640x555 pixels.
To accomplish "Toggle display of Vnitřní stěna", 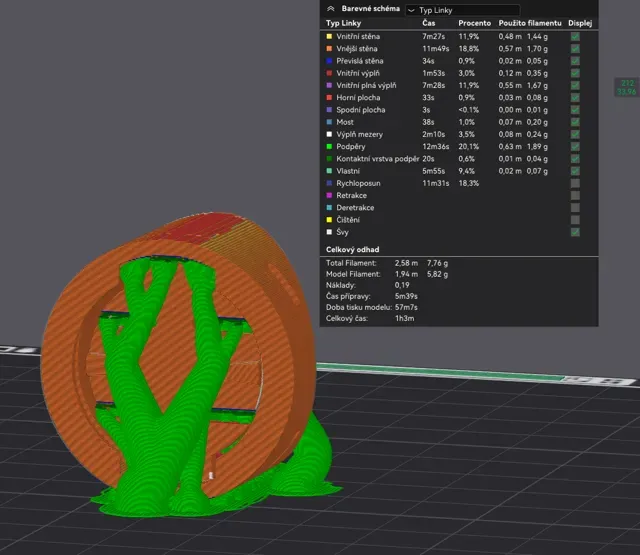I will (575, 36).
